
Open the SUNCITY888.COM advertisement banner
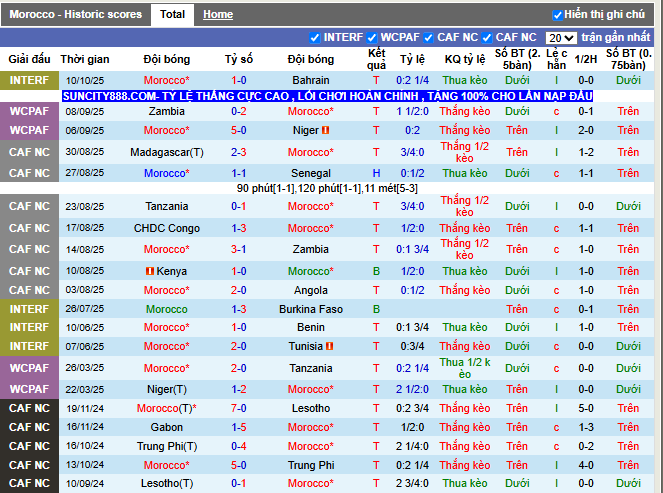(327, 96)
